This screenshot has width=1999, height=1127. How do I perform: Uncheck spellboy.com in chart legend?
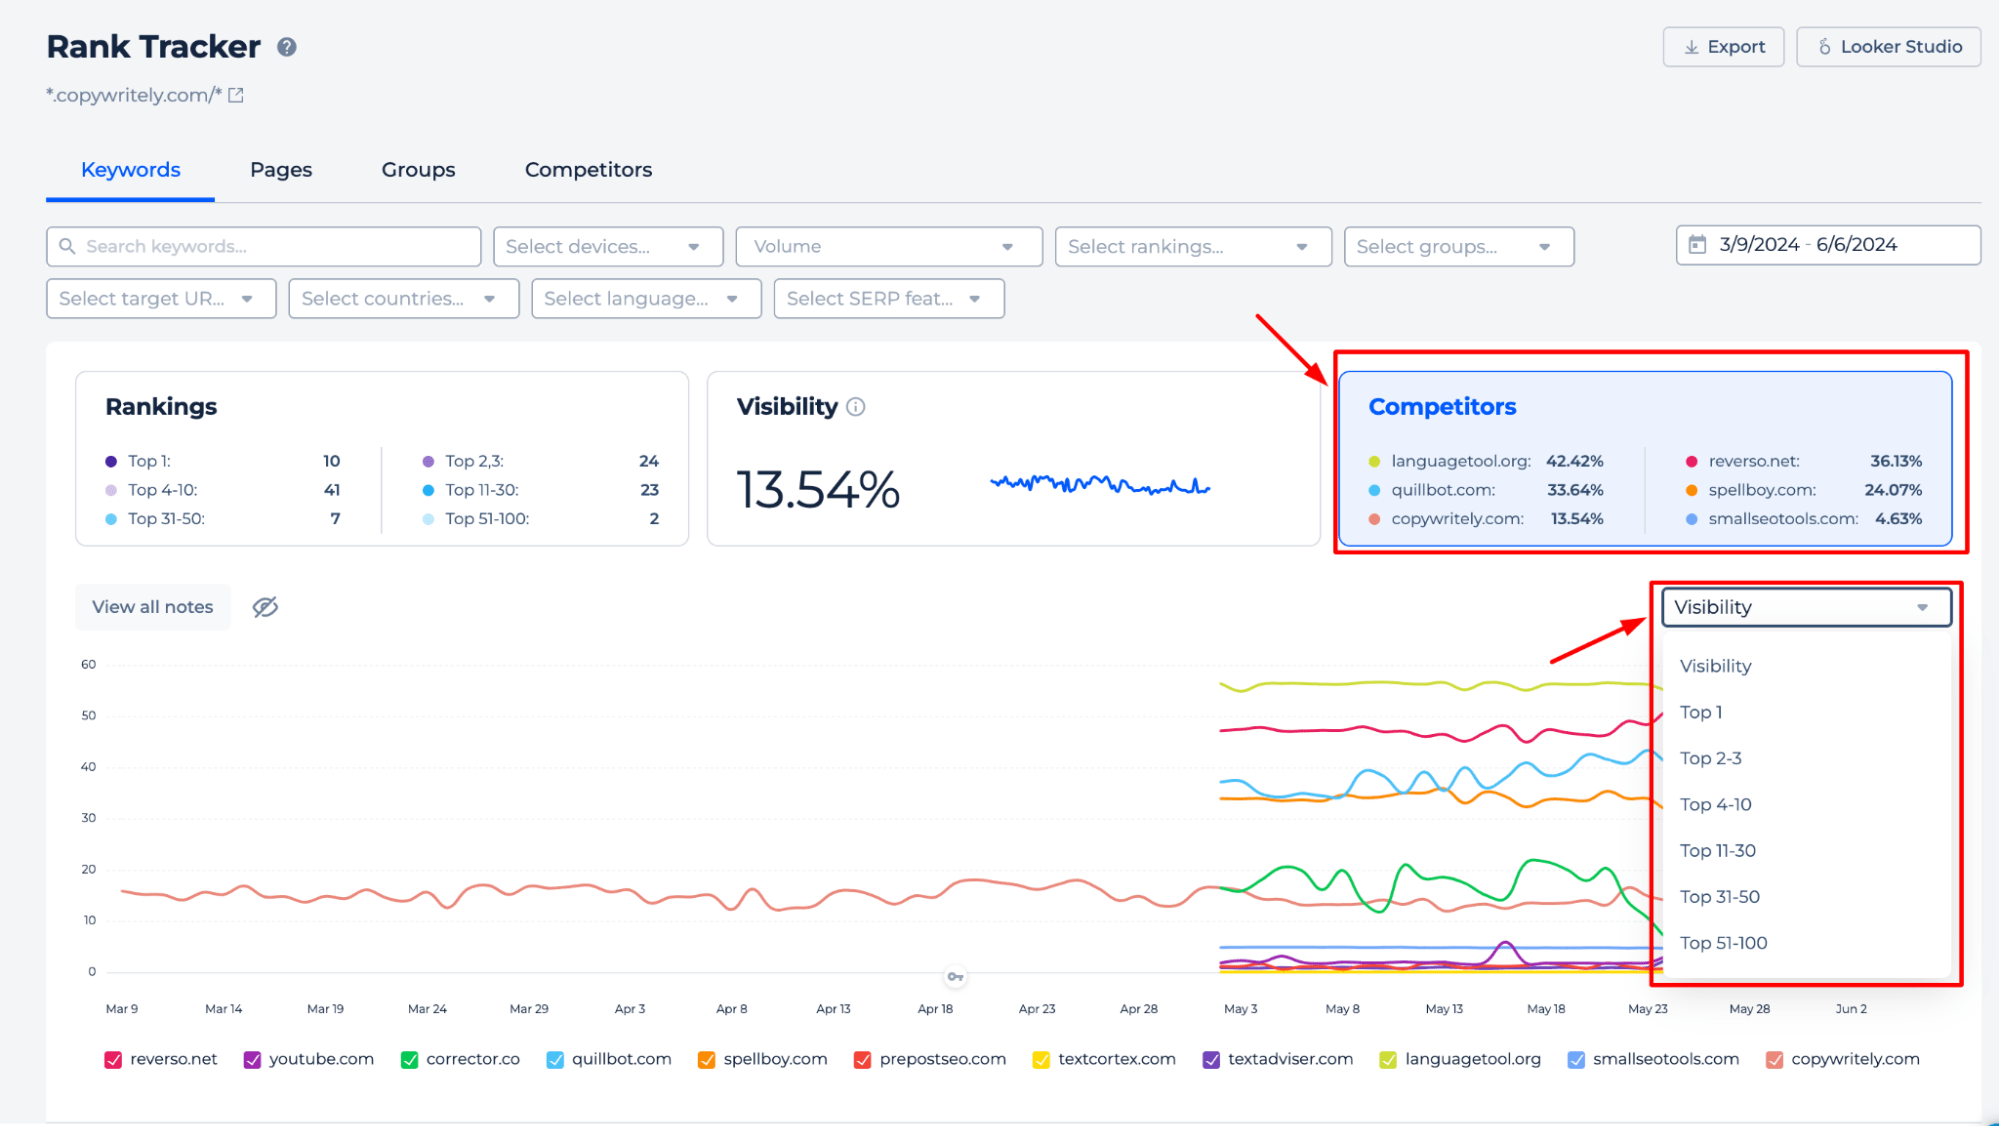(706, 1060)
